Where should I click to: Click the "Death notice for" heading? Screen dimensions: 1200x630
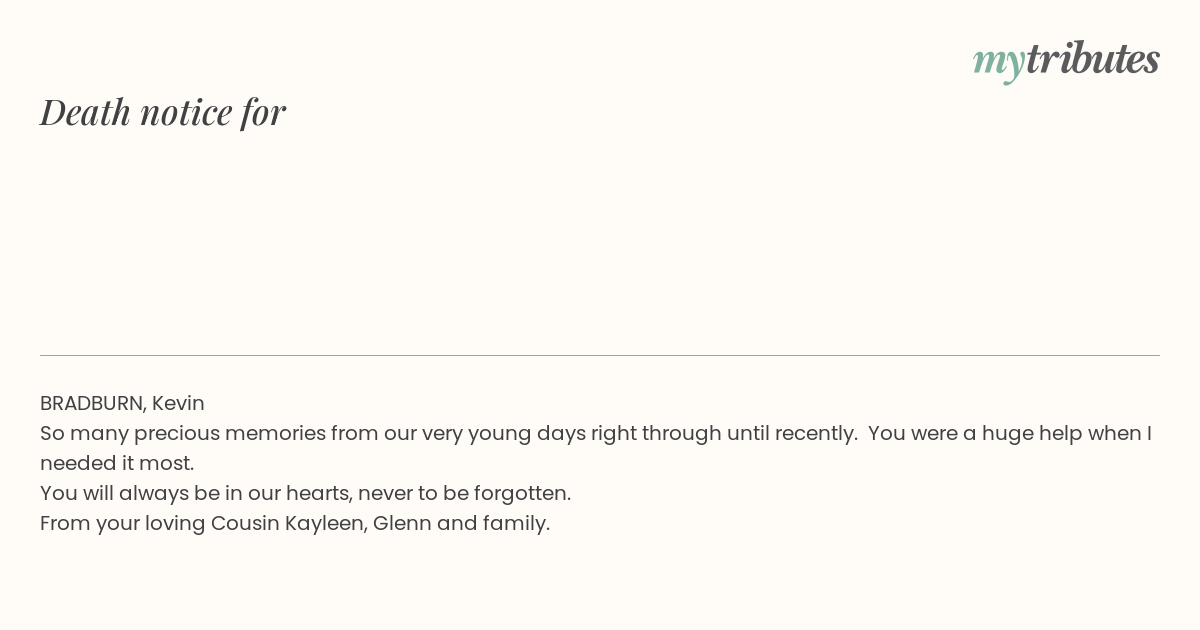pos(163,112)
